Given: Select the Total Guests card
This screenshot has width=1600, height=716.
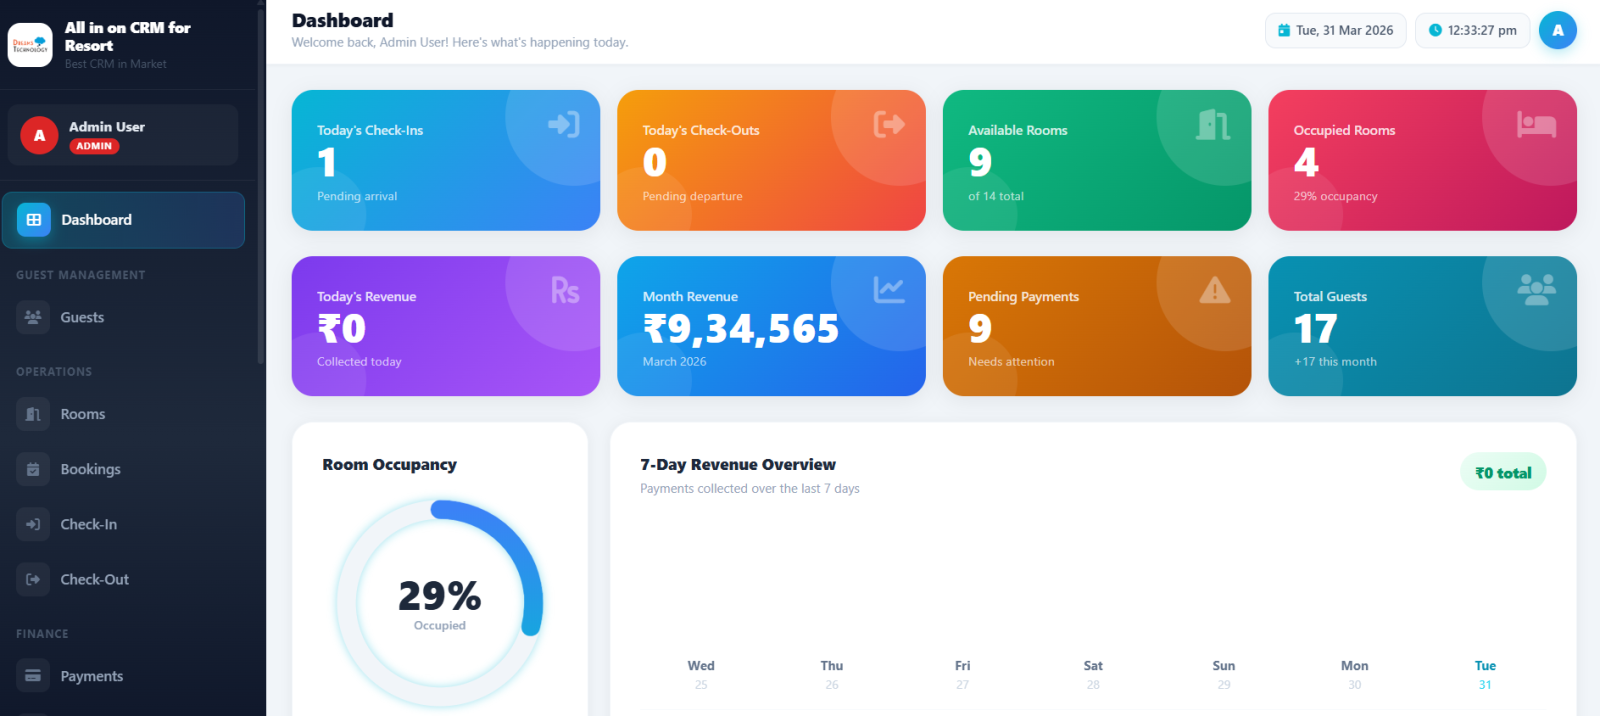Looking at the screenshot, I should click(x=1421, y=326).
